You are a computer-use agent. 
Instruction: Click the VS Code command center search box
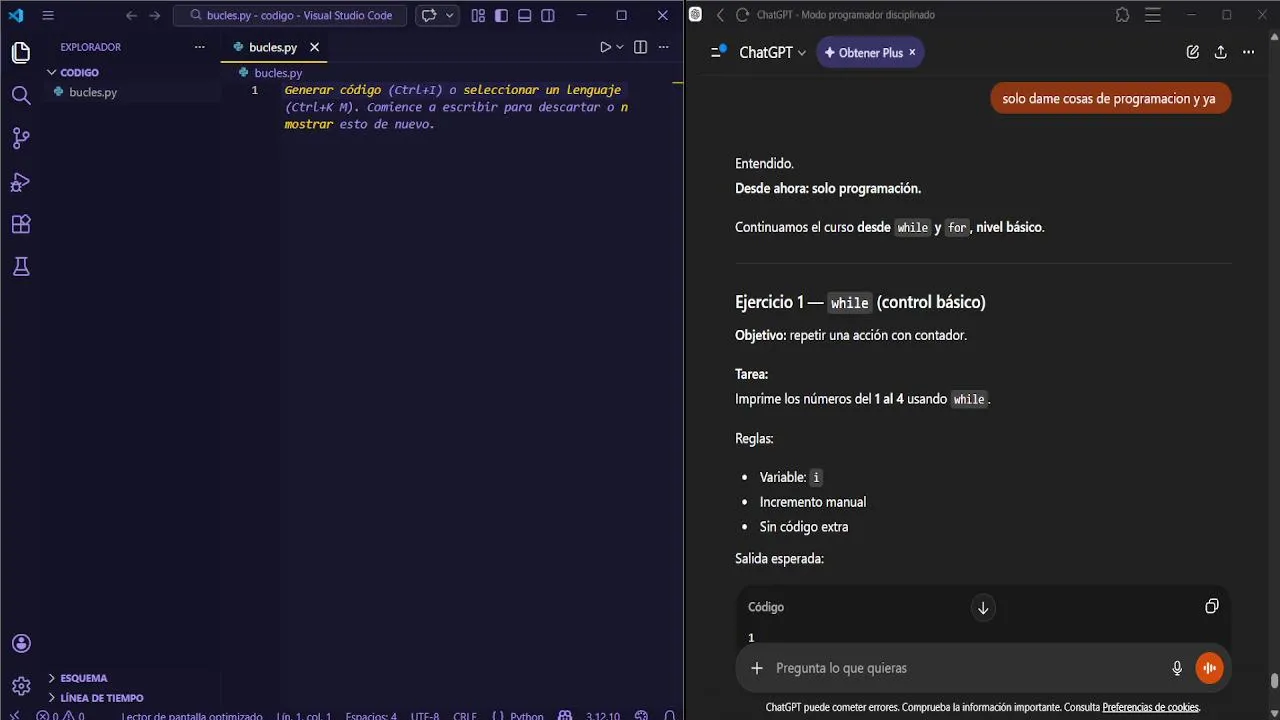tap(290, 15)
